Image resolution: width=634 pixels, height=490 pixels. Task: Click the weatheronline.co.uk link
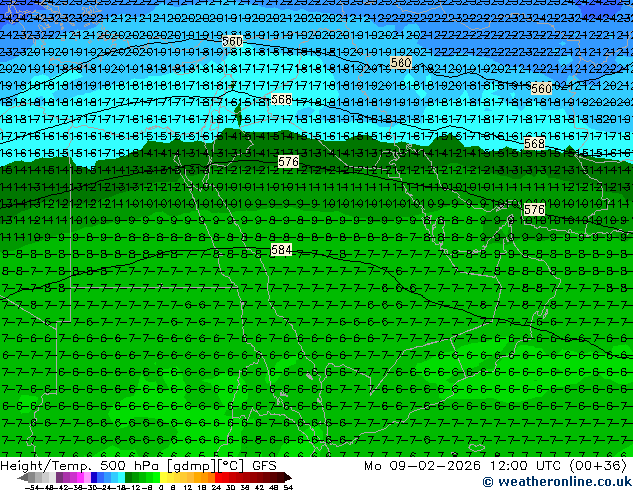[557, 482]
